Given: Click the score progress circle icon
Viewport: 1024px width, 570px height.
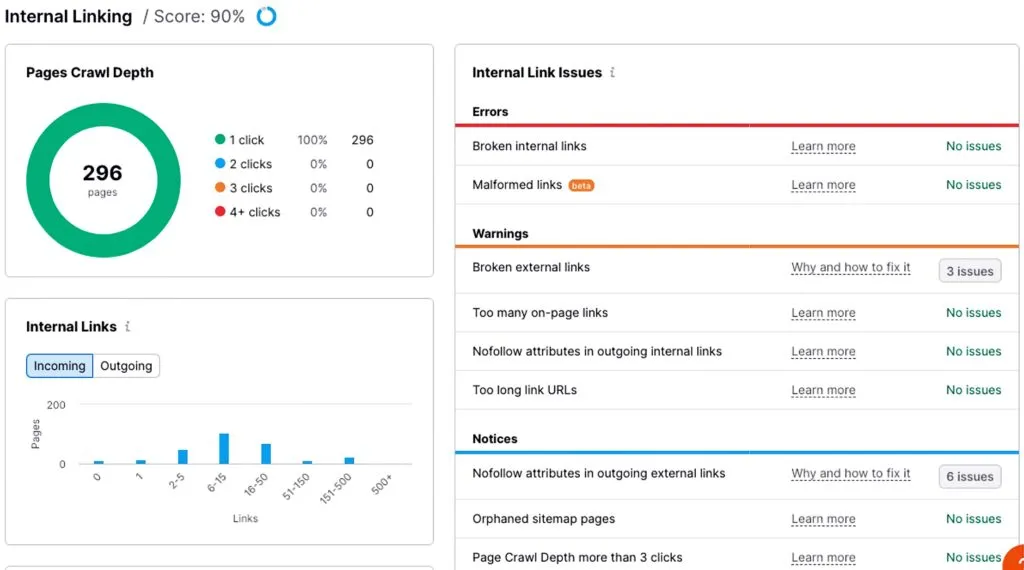Looking at the screenshot, I should (x=266, y=16).
